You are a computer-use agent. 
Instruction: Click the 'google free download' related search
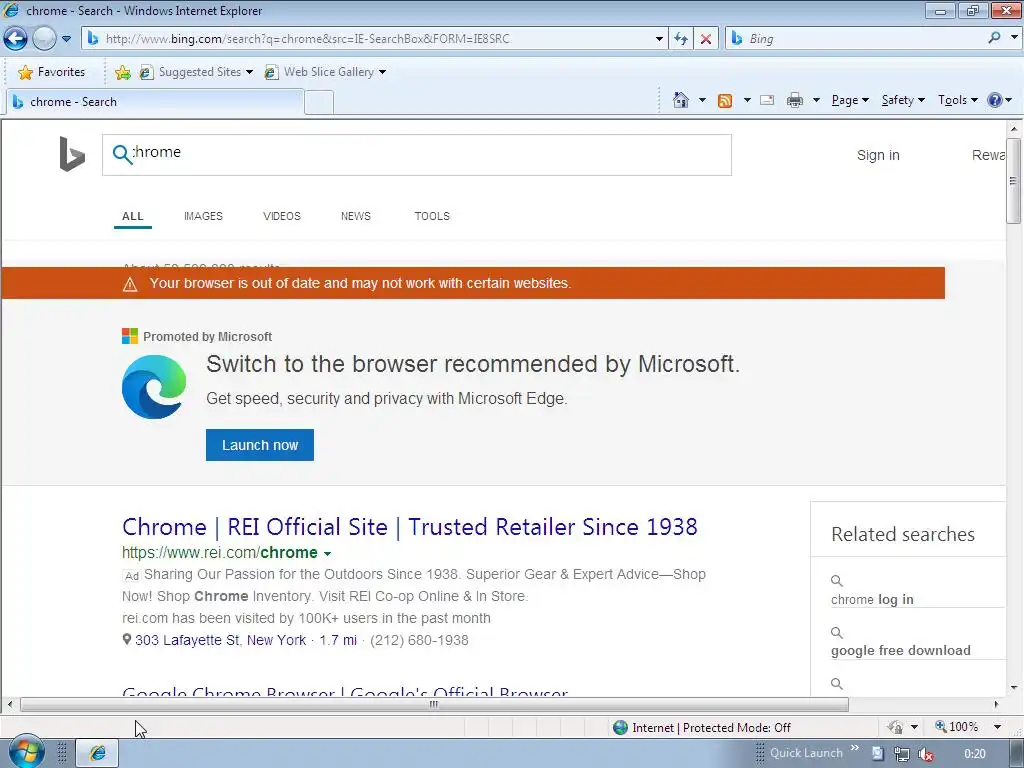(x=901, y=650)
